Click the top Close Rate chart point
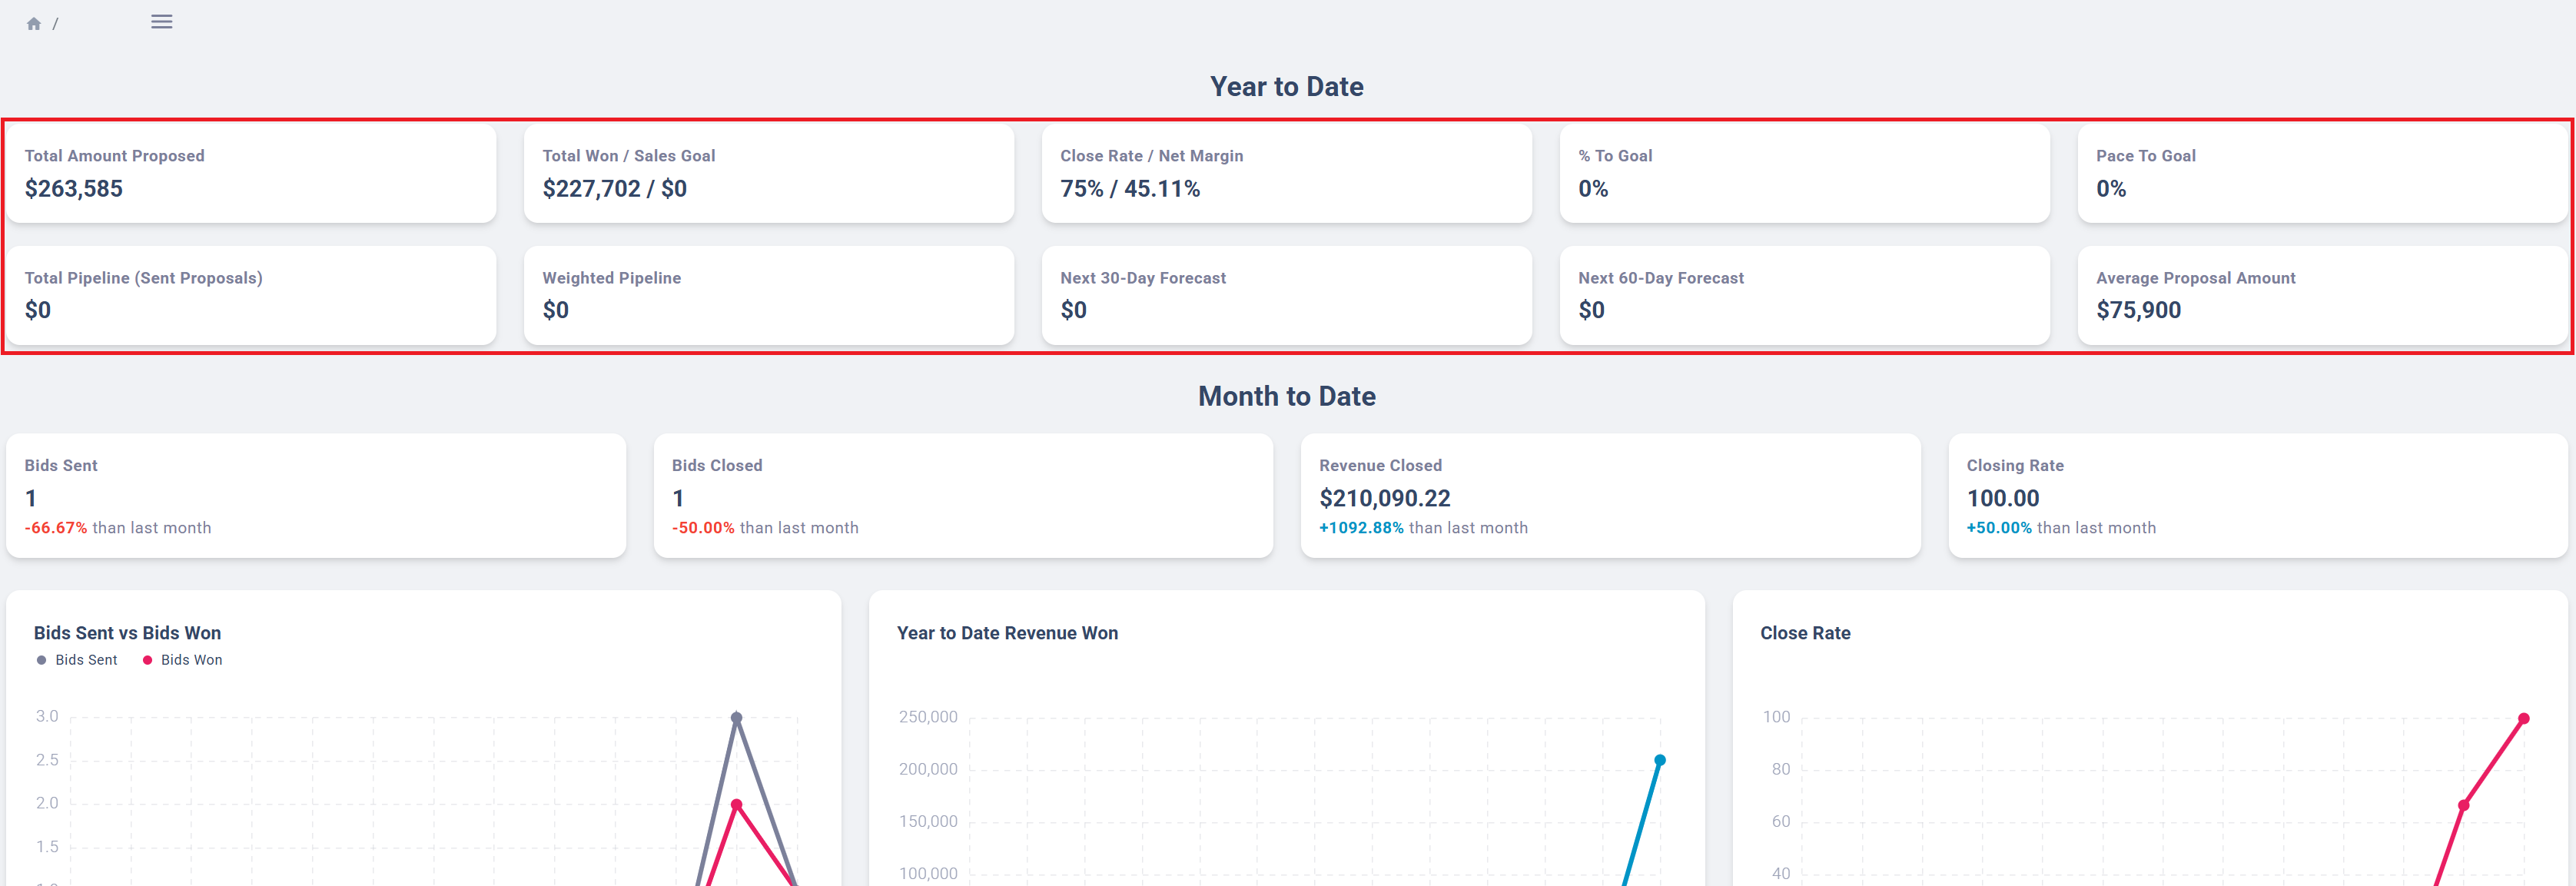Screen dimensions: 2576x886 (2524, 718)
